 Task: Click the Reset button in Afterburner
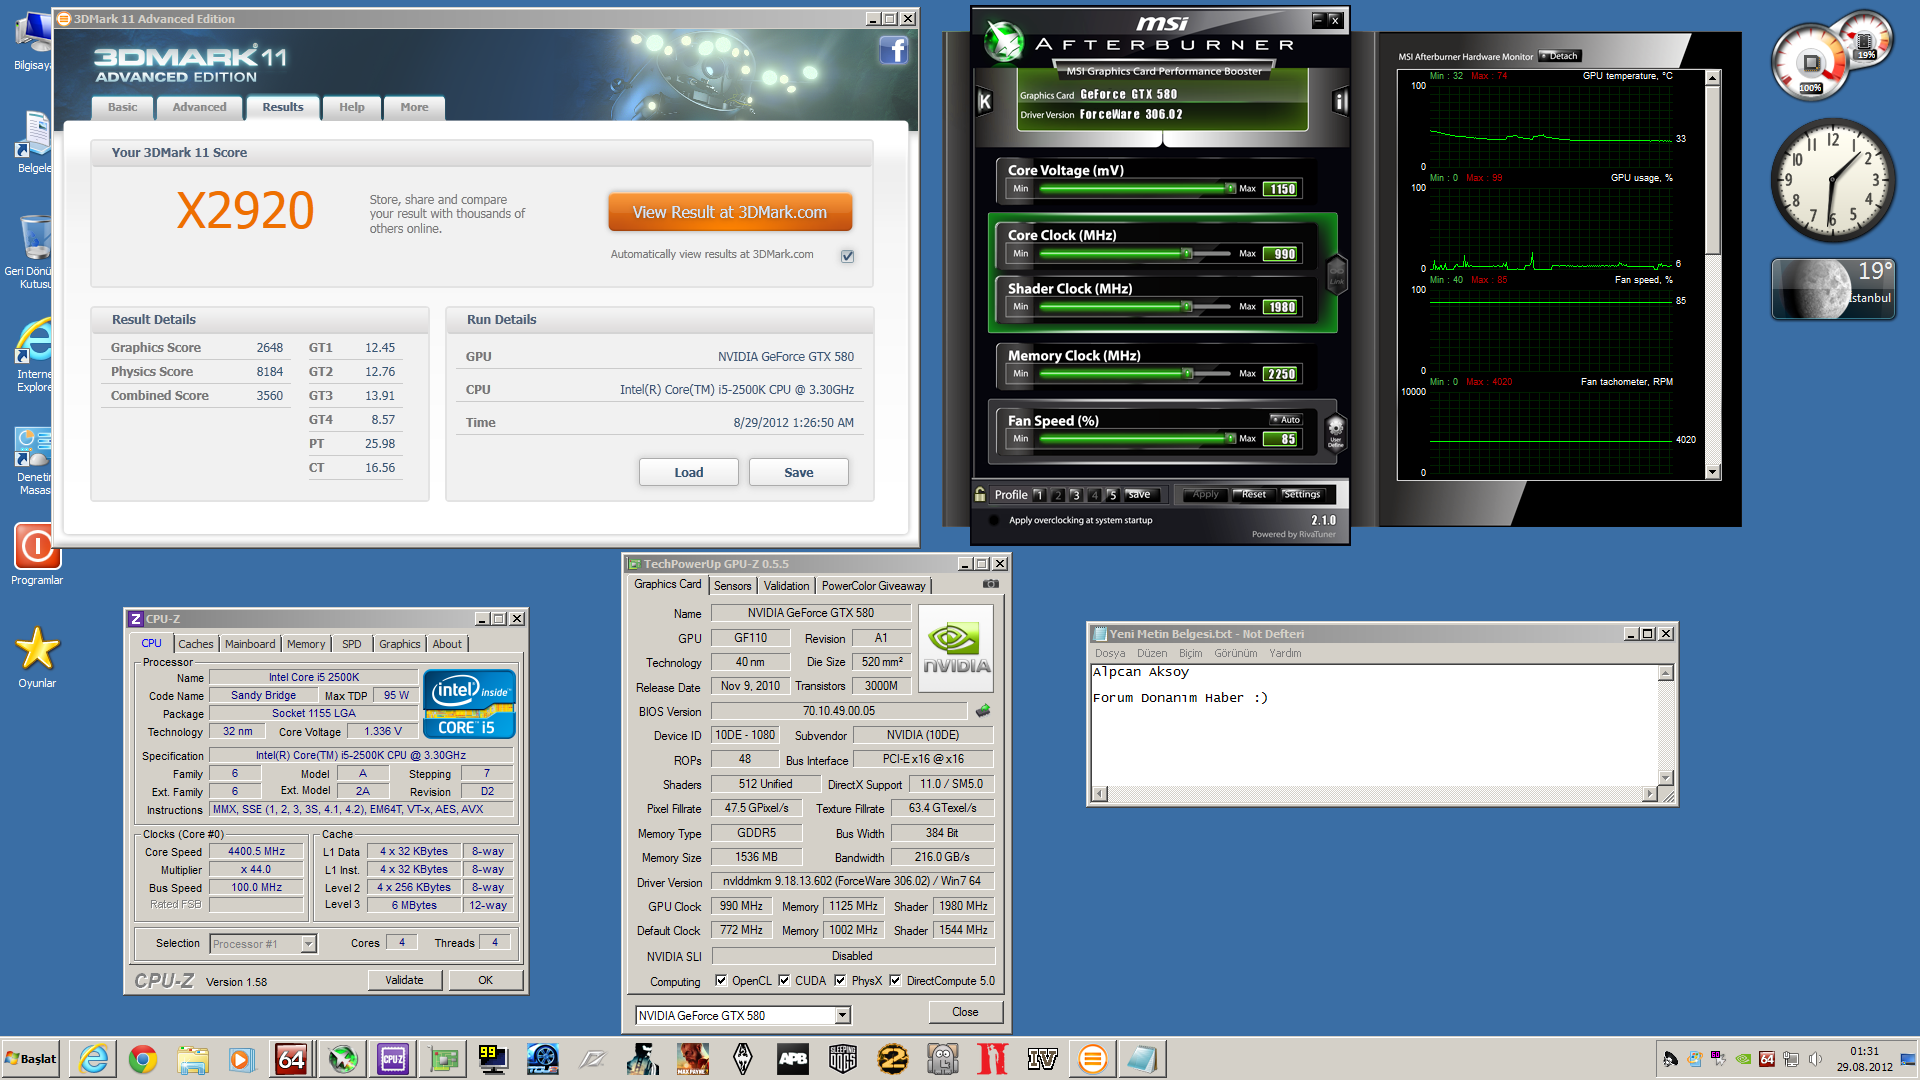(x=1253, y=494)
